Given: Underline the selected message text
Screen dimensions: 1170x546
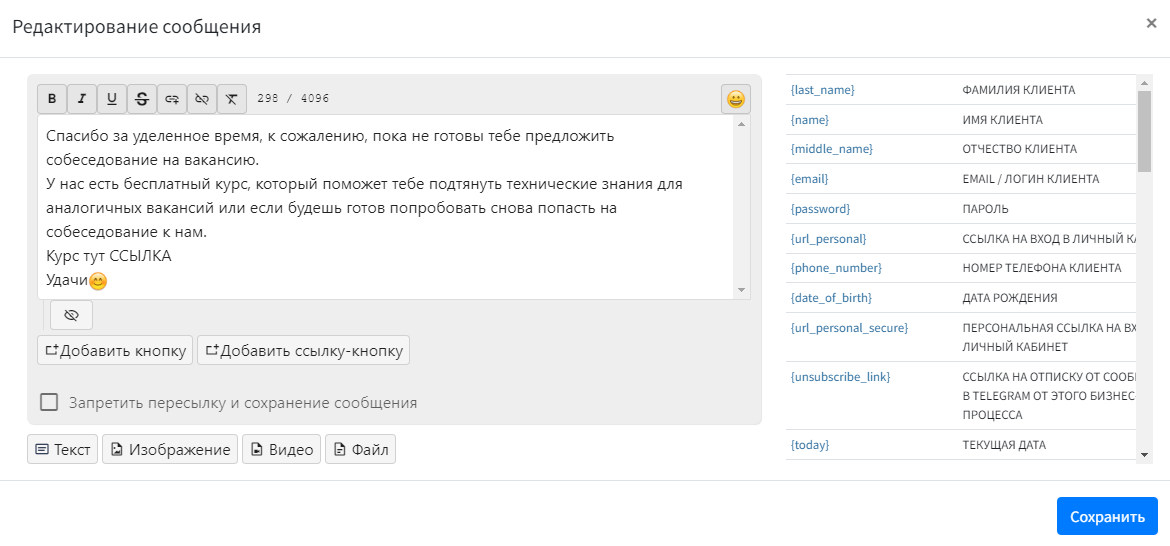Looking at the screenshot, I should pyautogui.click(x=112, y=98).
